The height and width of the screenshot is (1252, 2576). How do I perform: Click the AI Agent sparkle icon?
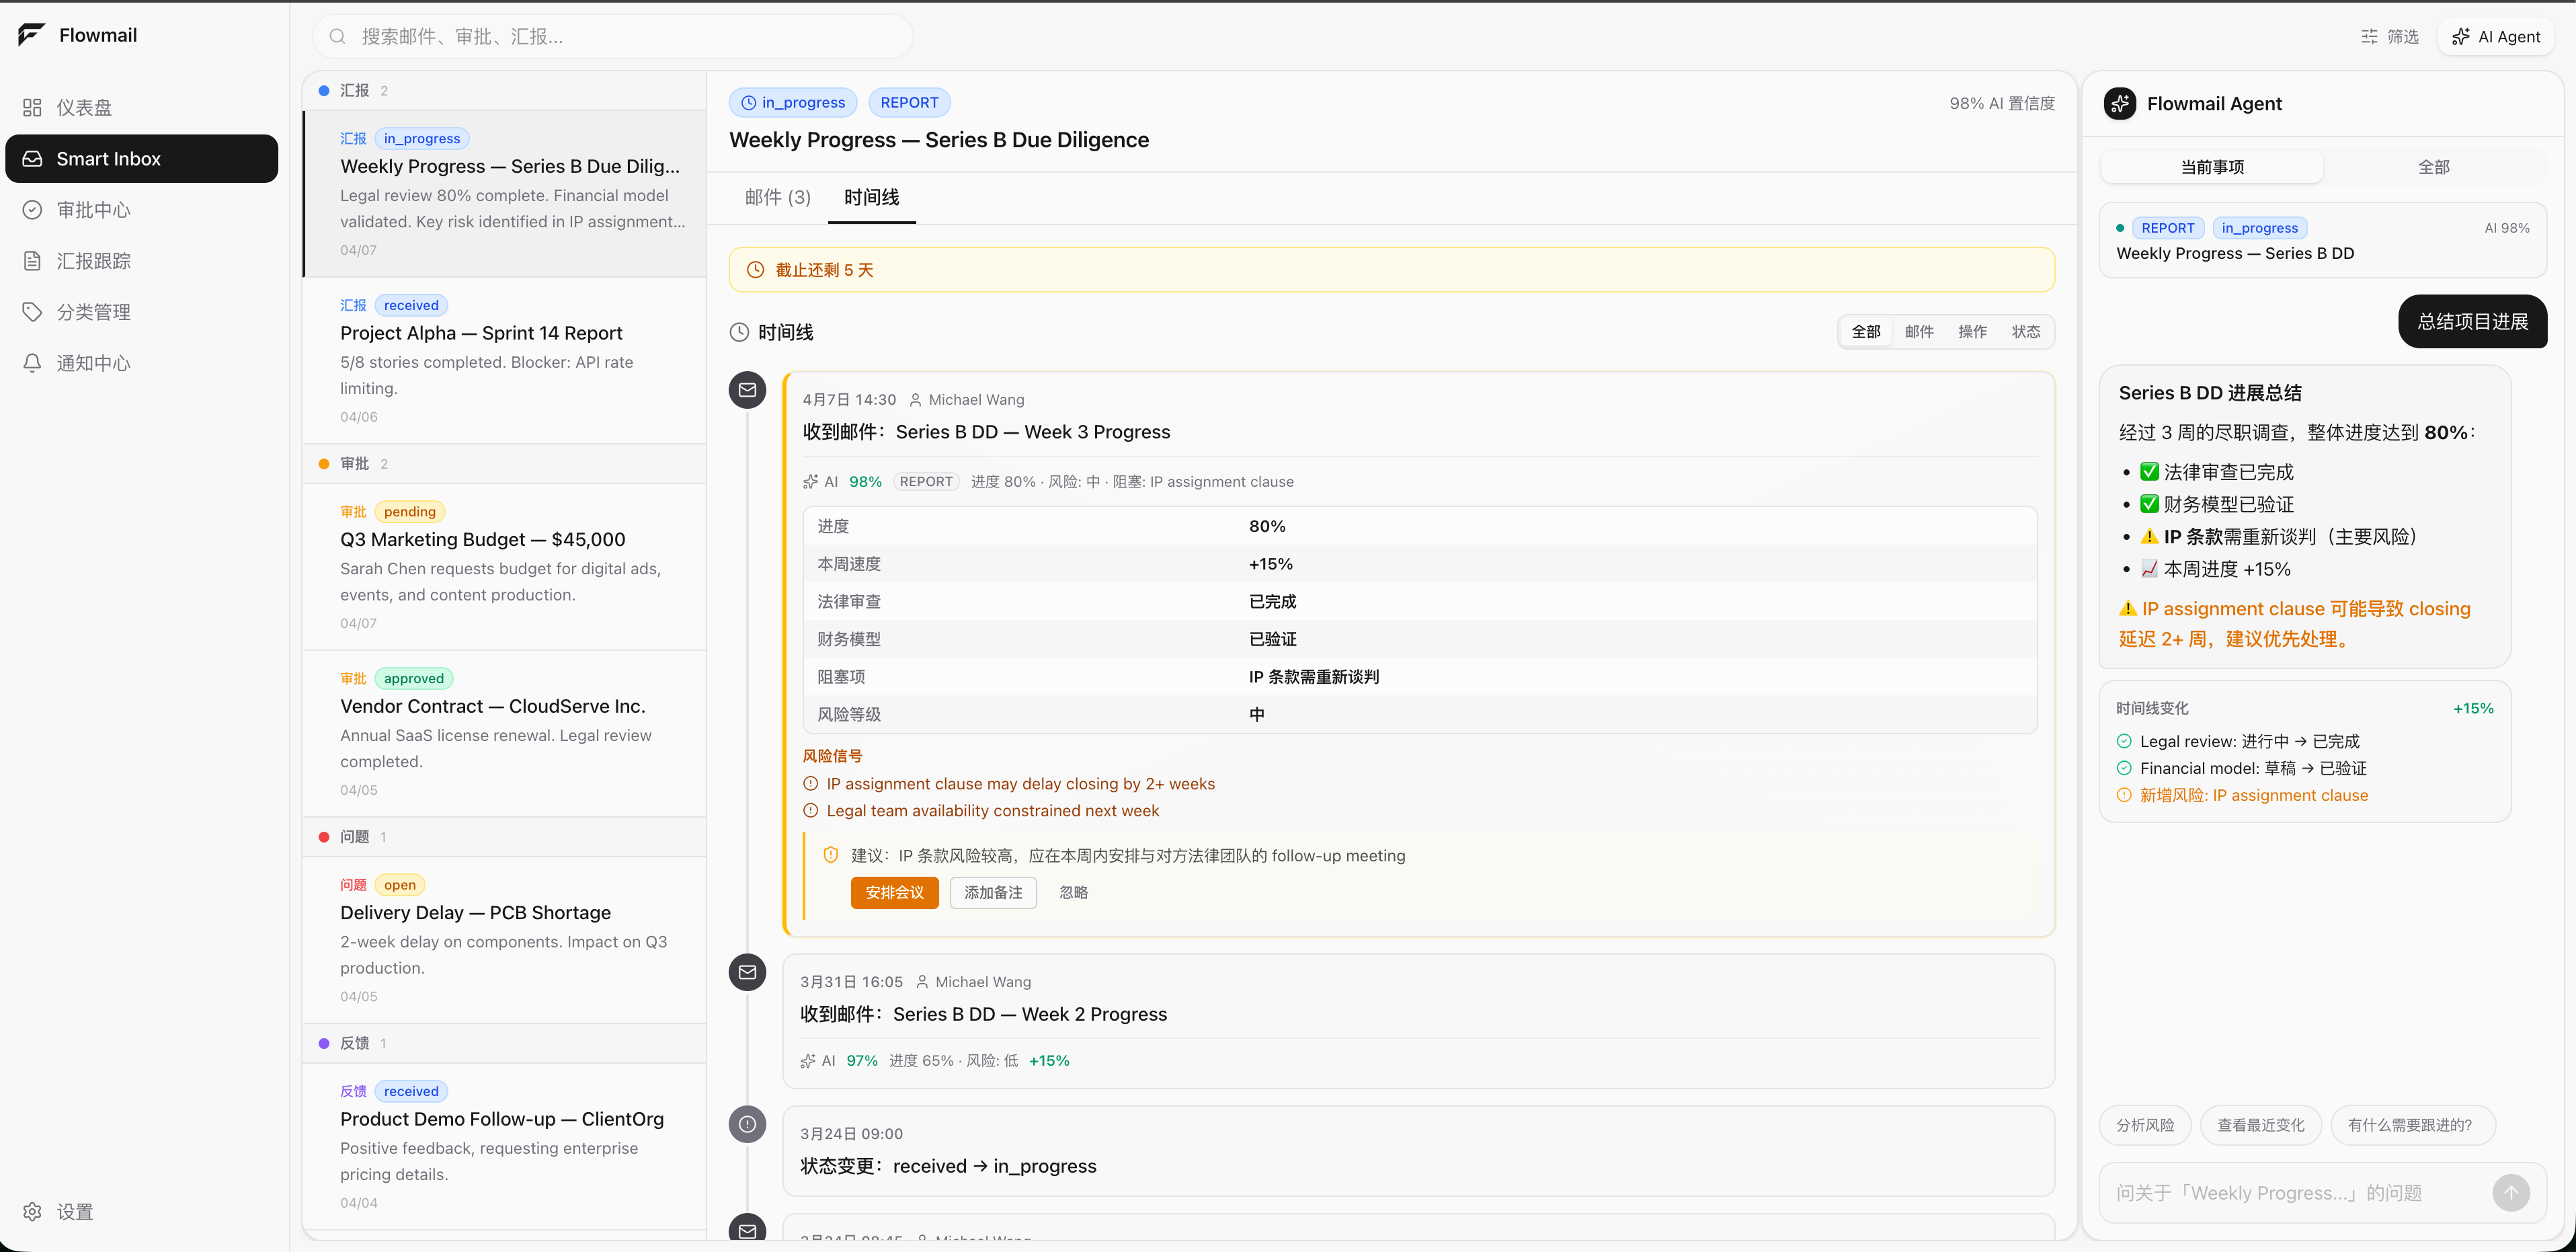click(2461, 36)
